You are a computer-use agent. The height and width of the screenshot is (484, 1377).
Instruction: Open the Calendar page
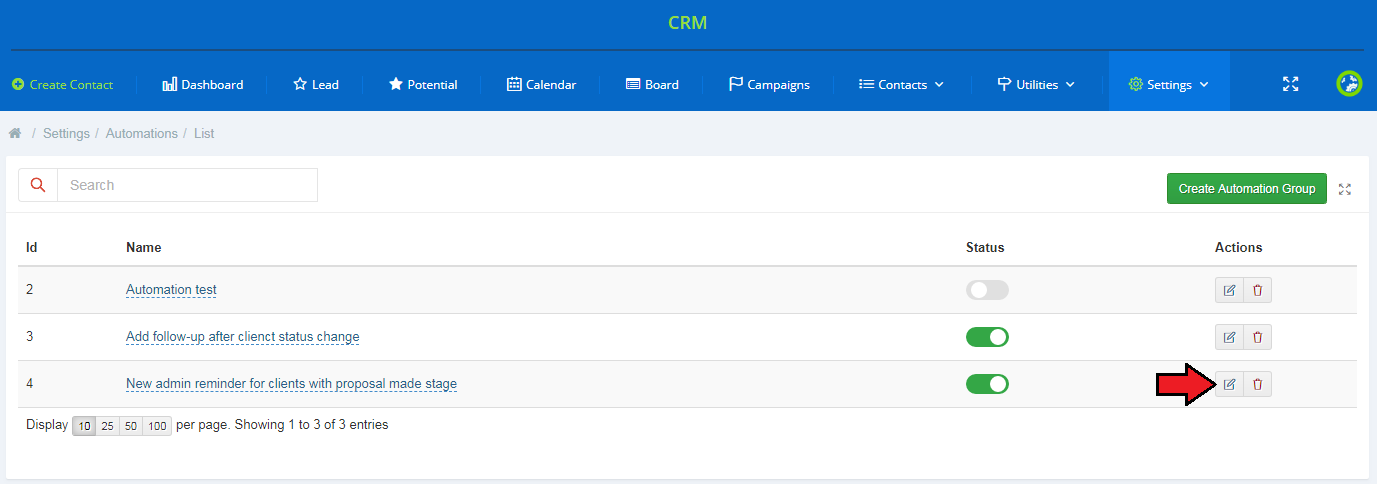[541, 85]
